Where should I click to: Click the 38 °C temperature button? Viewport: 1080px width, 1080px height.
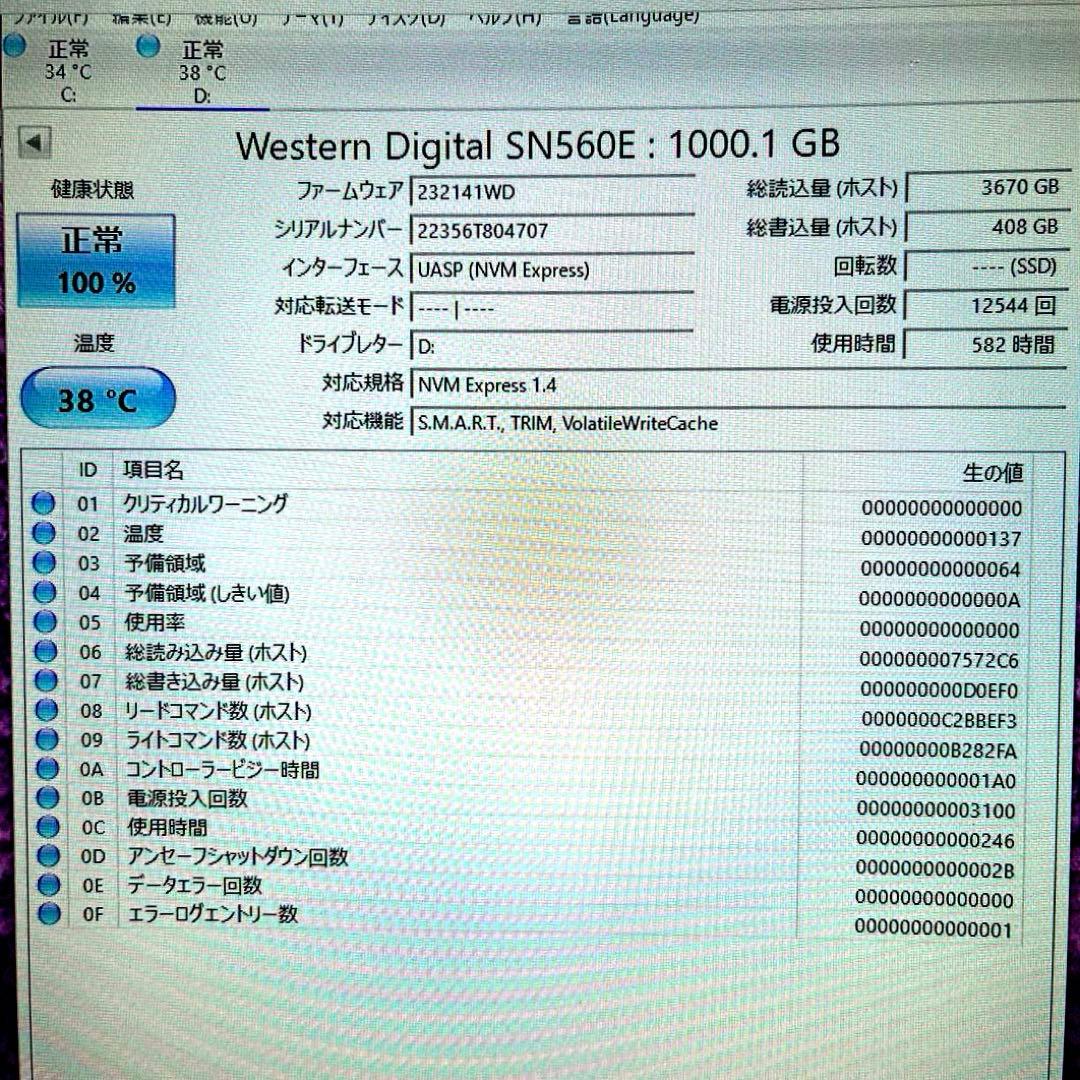97,400
